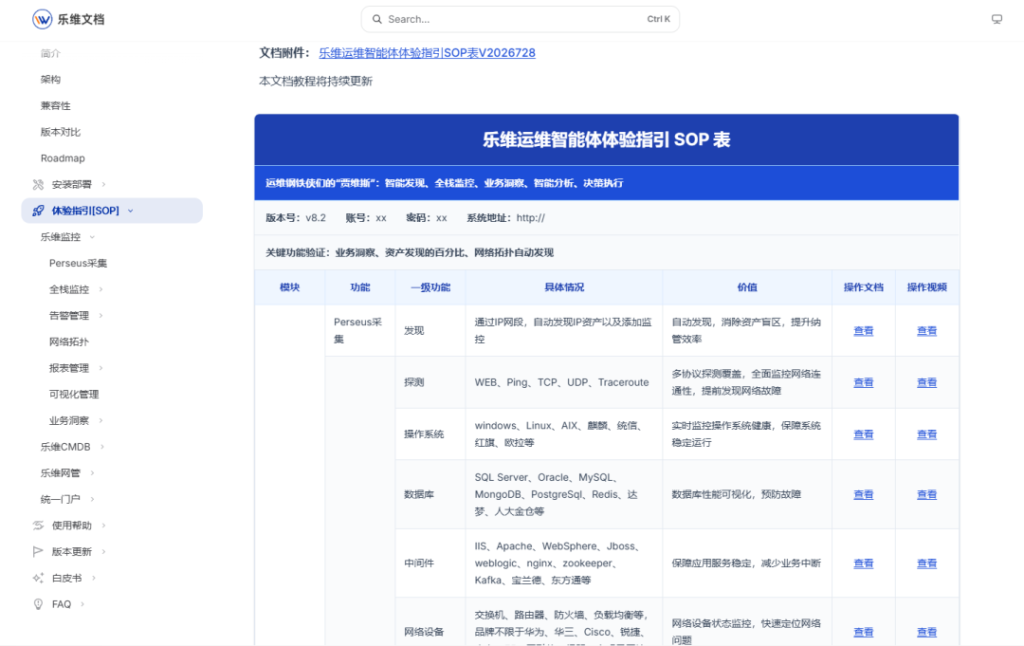
Task: Click the 模块 column header
Action: (289, 287)
